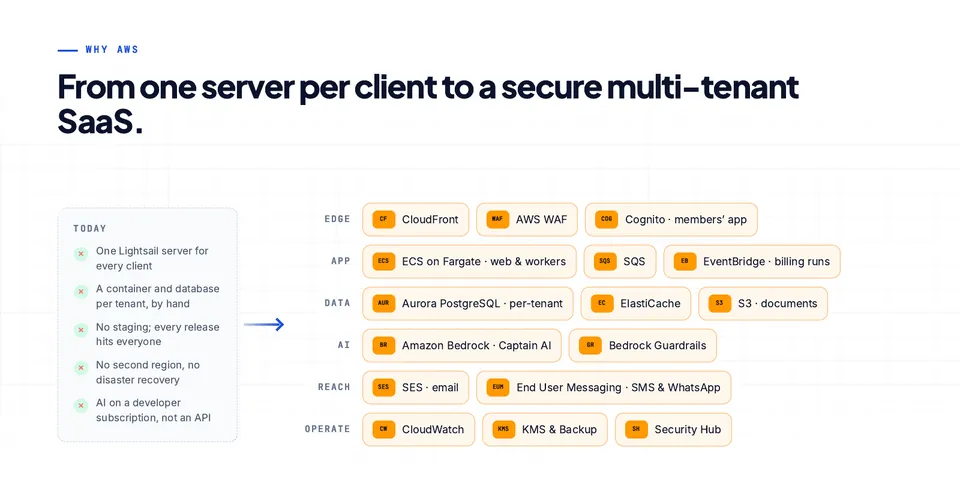Select 'ECS on Fargate · web & workers' text
This screenshot has height=480, width=960.
484,261
